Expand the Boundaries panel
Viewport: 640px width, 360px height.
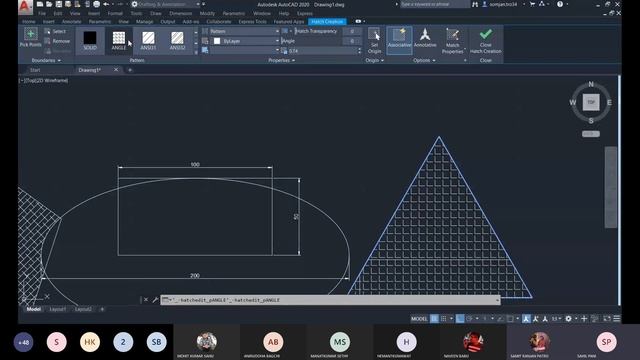point(46,60)
